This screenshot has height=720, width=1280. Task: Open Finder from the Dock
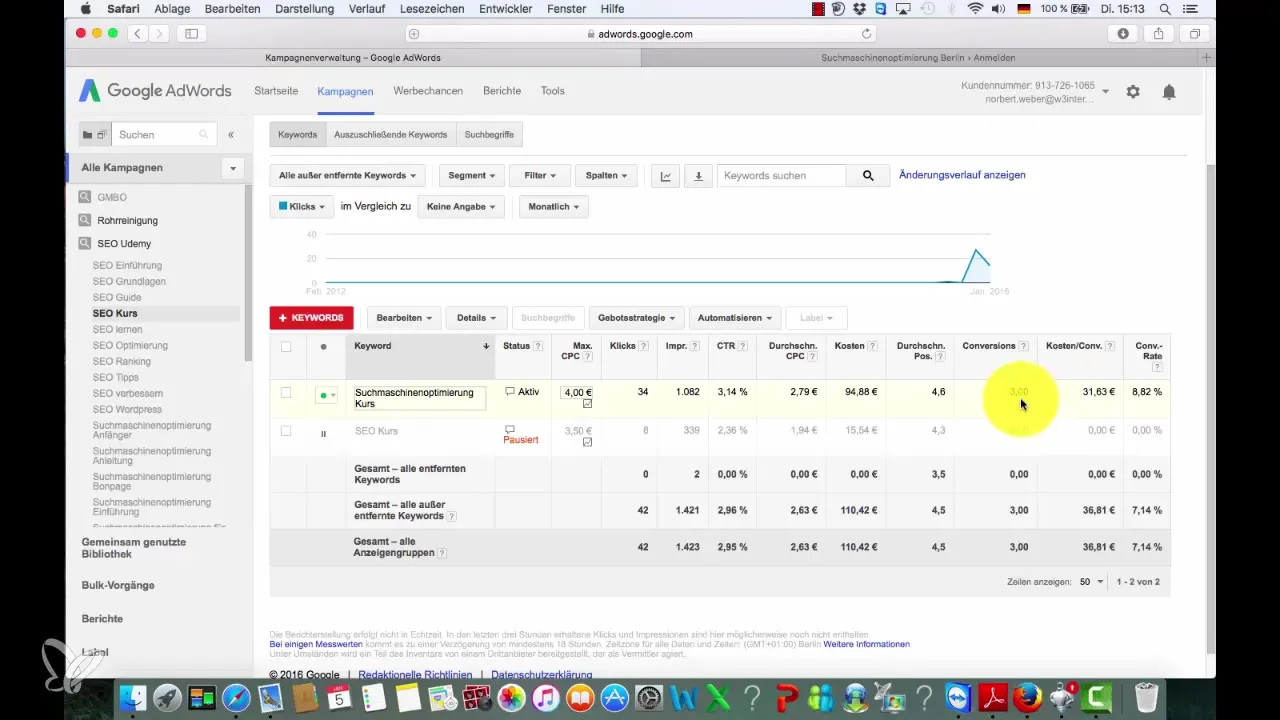pos(131,697)
